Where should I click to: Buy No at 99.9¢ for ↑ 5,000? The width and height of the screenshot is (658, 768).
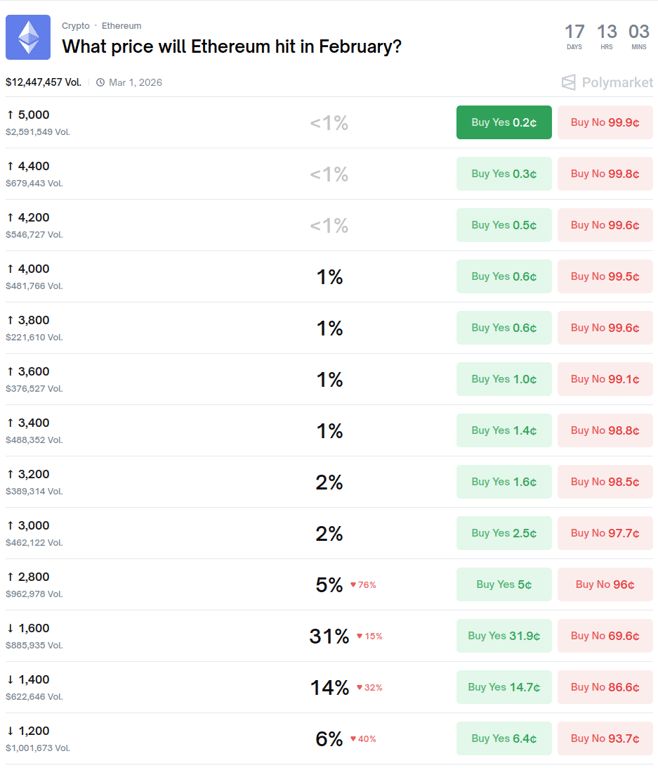(604, 122)
